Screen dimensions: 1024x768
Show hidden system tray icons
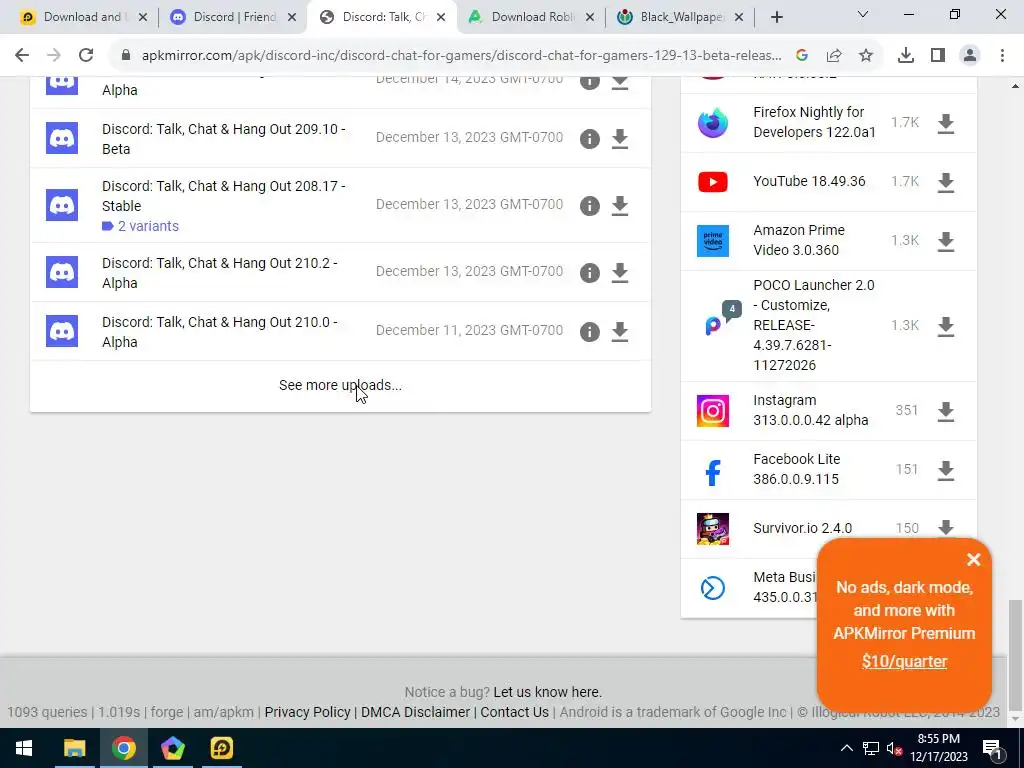pyautogui.click(x=846, y=748)
